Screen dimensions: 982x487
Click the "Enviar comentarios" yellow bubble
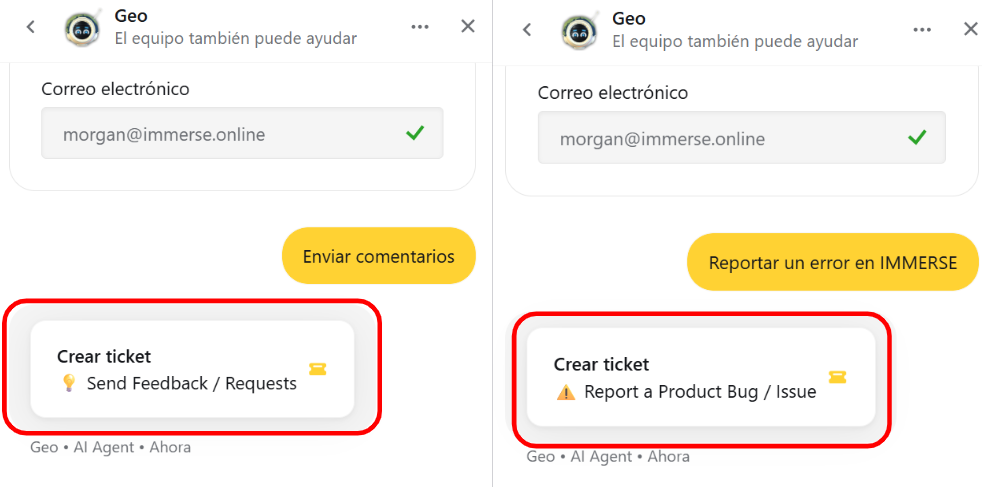pyautogui.click(x=378, y=256)
